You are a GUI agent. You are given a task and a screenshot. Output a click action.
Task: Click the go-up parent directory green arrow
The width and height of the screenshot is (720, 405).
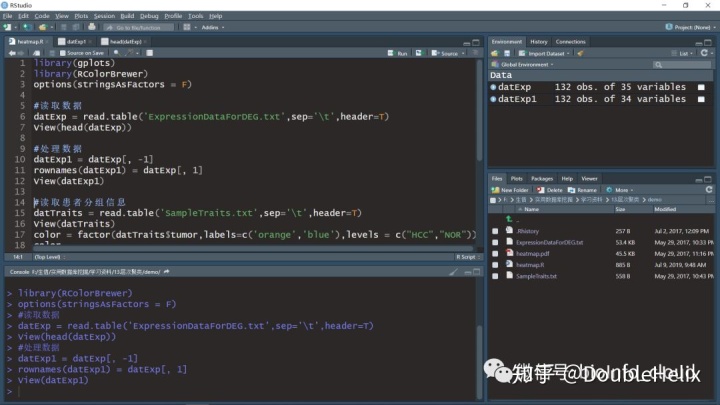click(509, 219)
